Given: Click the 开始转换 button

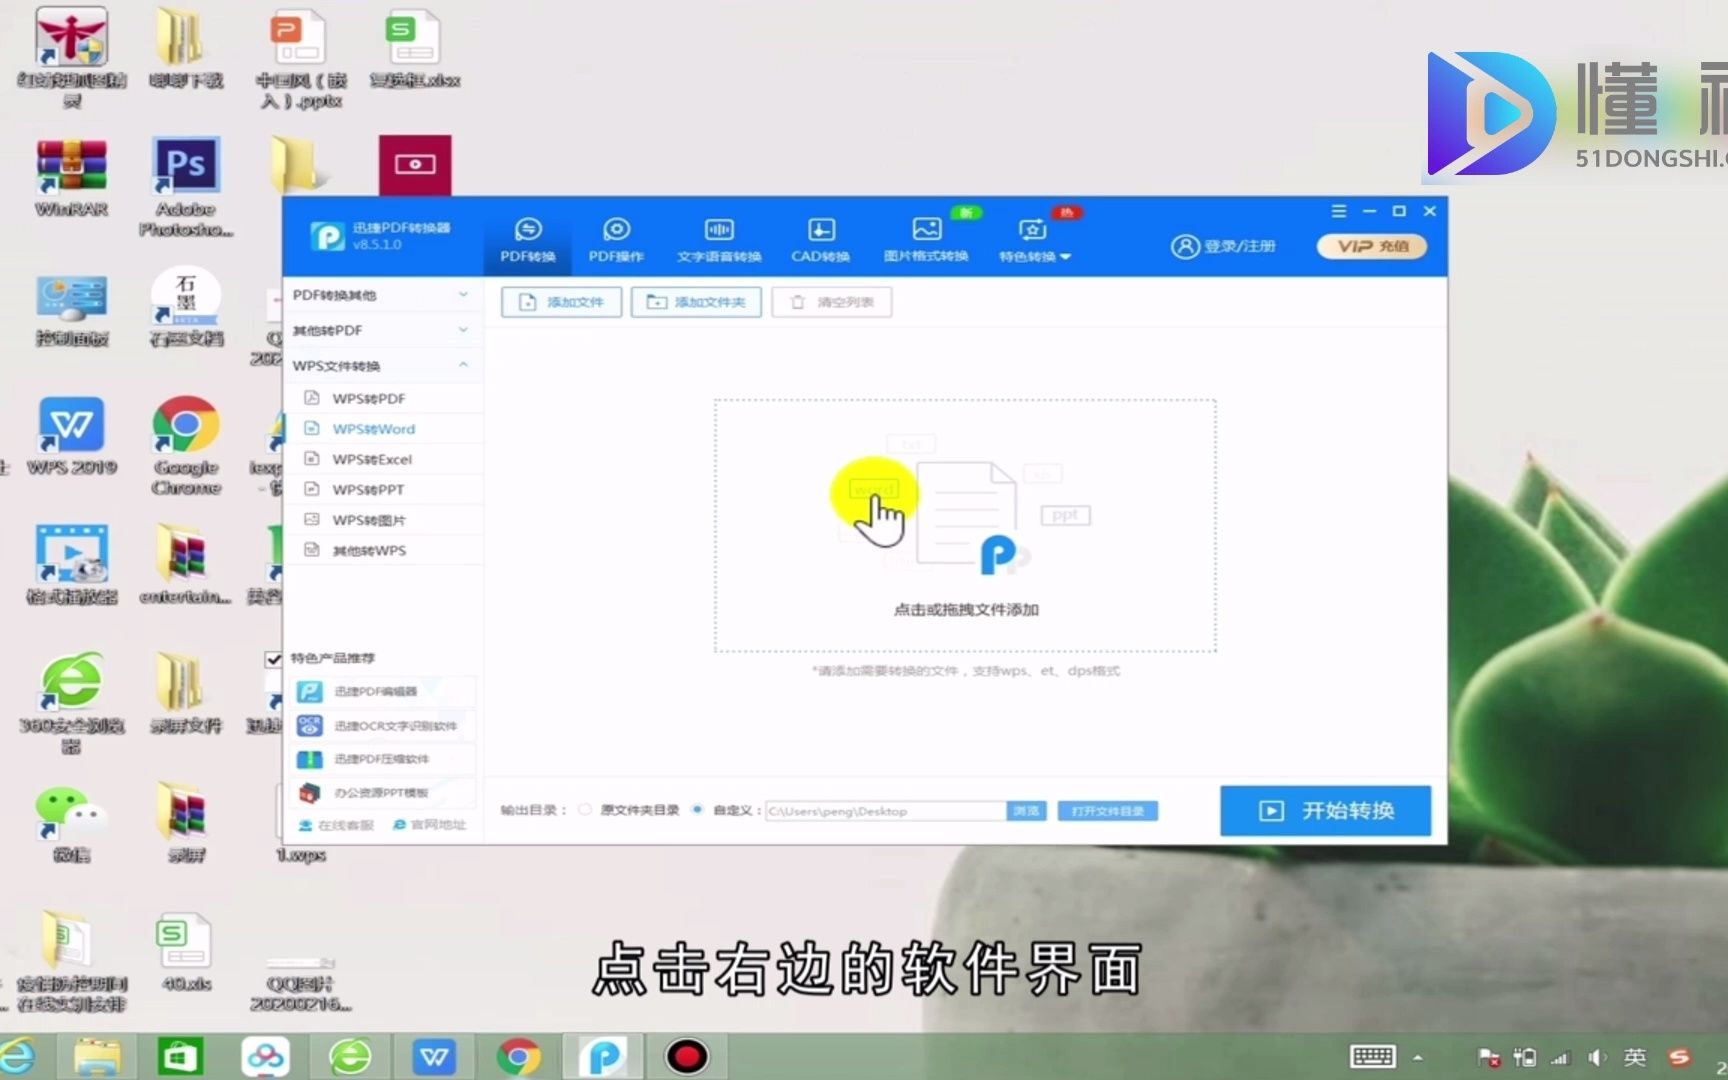Looking at the screenshot, I should [x=1324, y=811].
